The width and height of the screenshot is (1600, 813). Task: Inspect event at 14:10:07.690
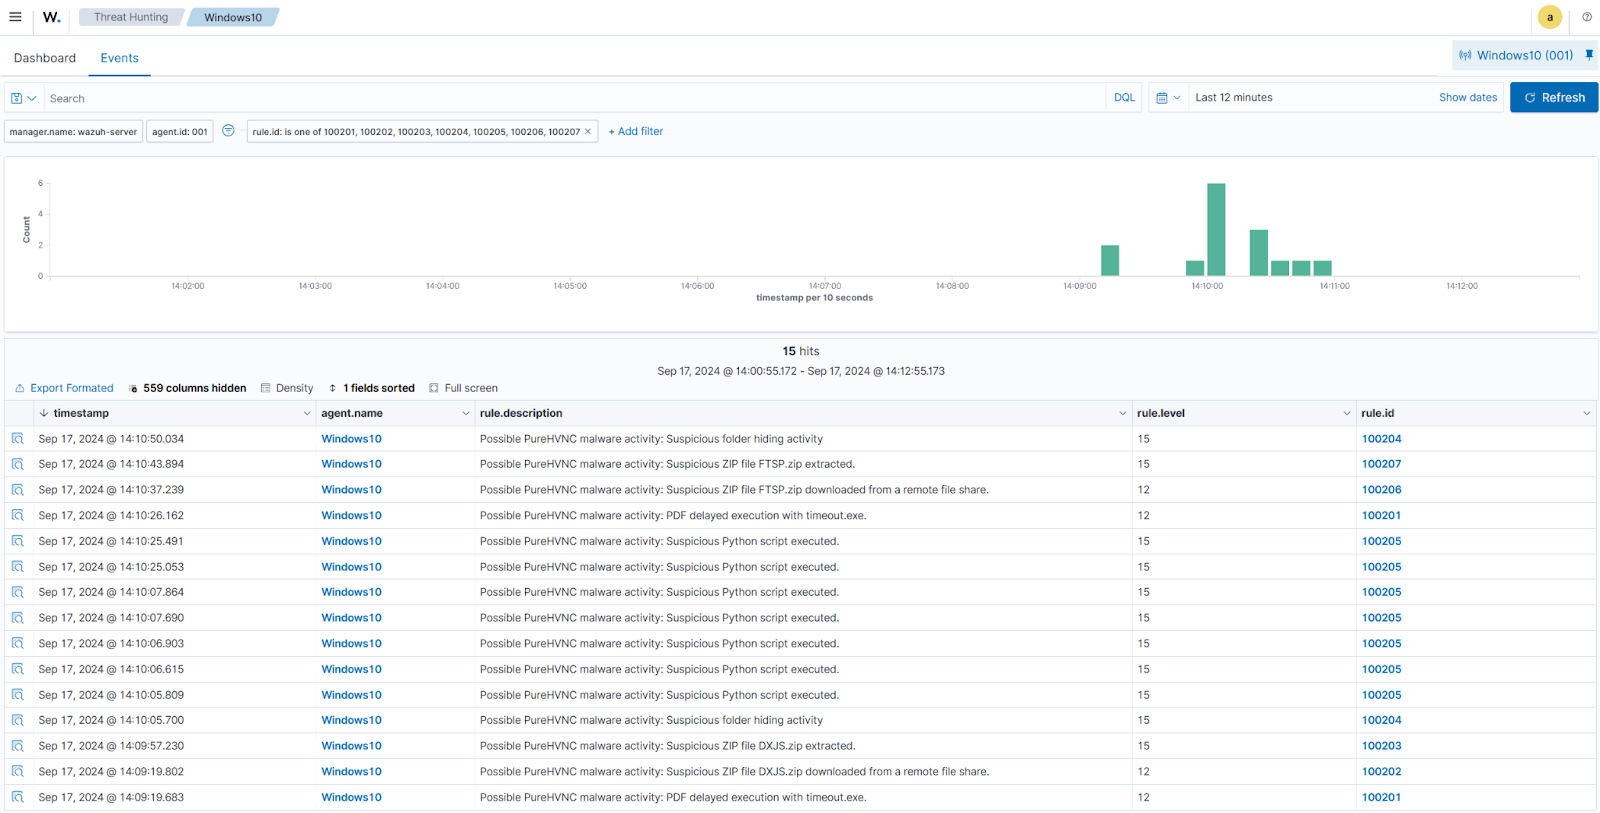(x=18, y=618)
